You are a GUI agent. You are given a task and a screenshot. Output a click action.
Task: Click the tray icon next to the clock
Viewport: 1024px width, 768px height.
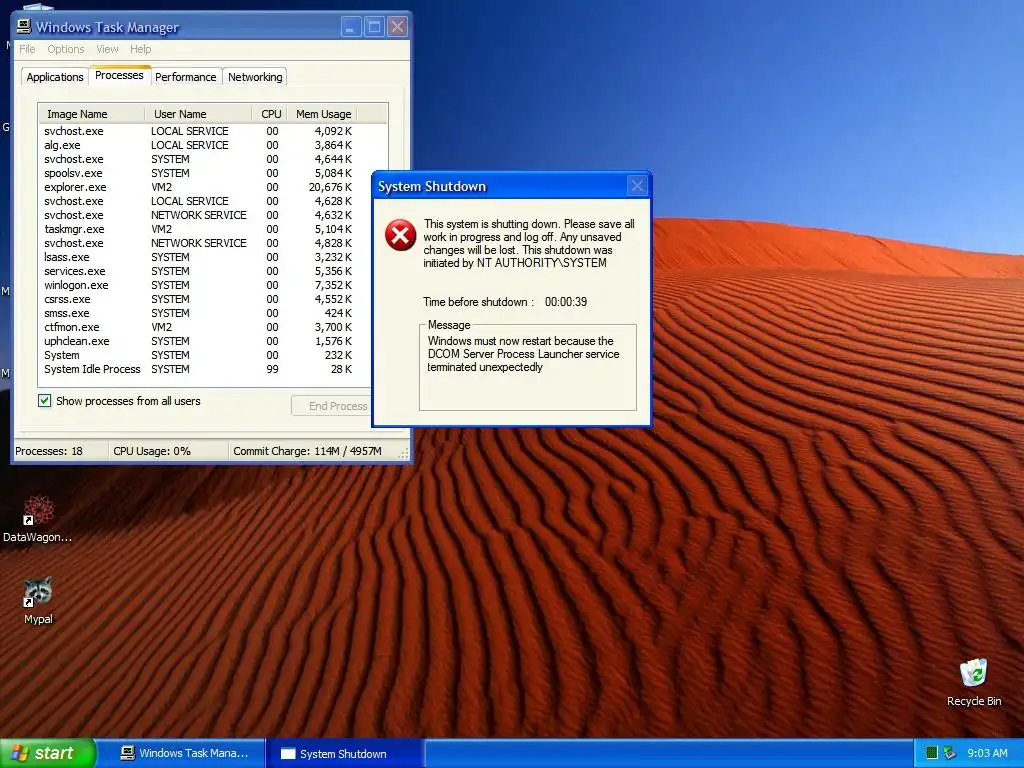pyautogui.click(x=950, y=753)
